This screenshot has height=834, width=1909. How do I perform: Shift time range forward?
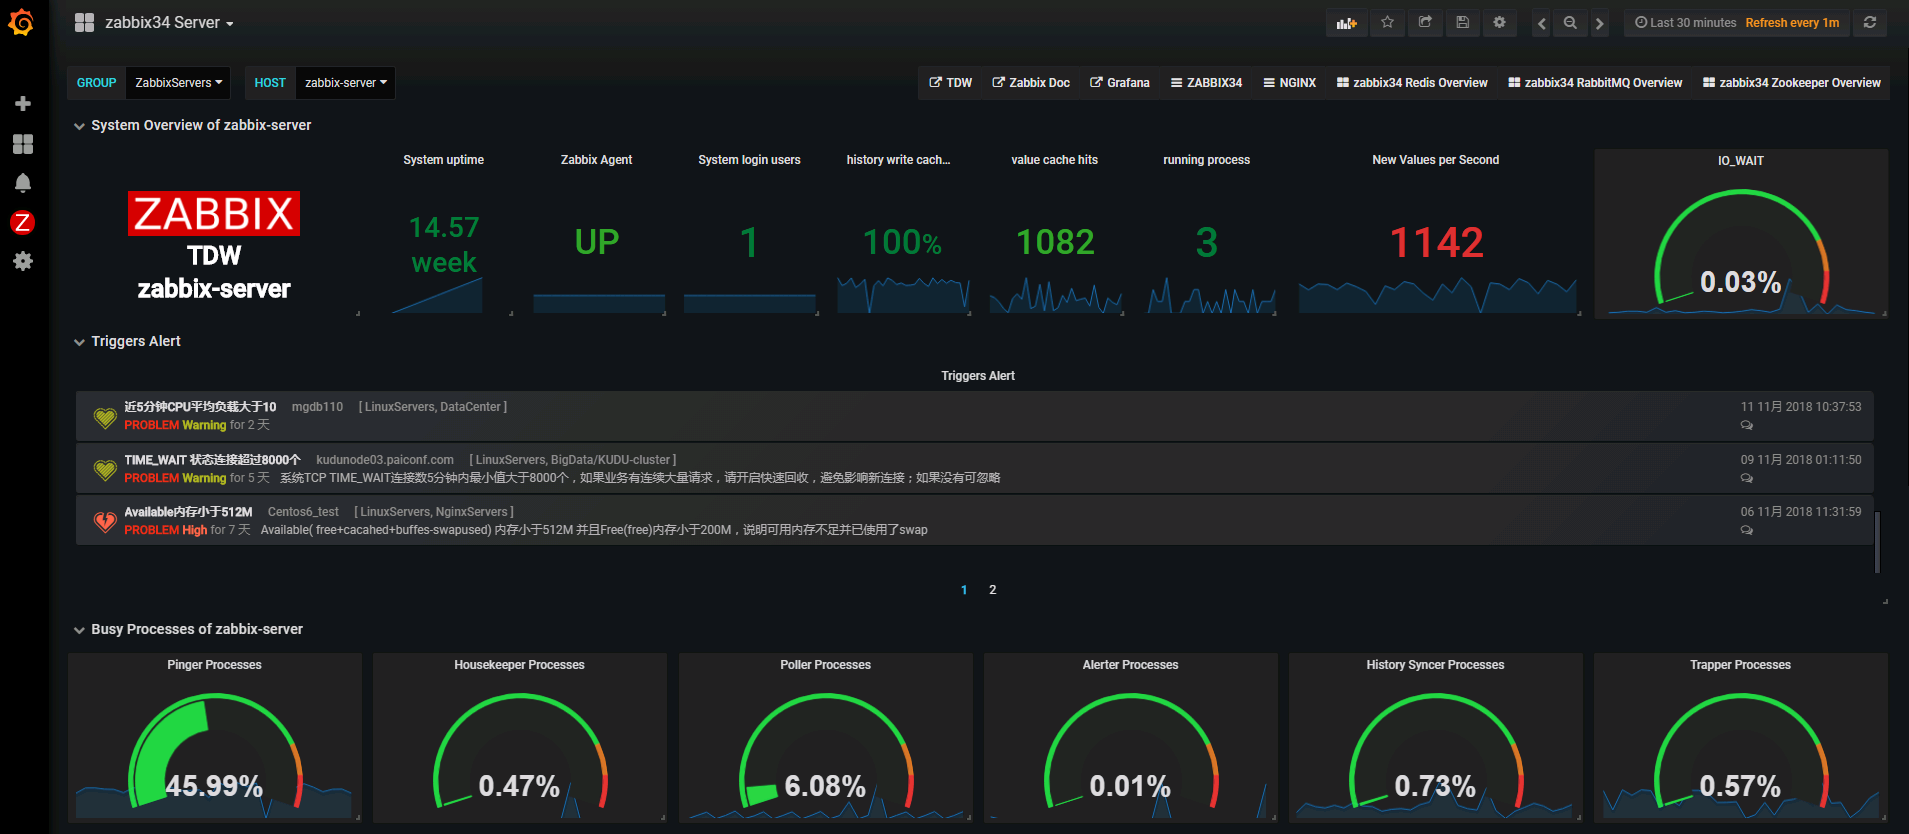click(x=1600, y=23)
